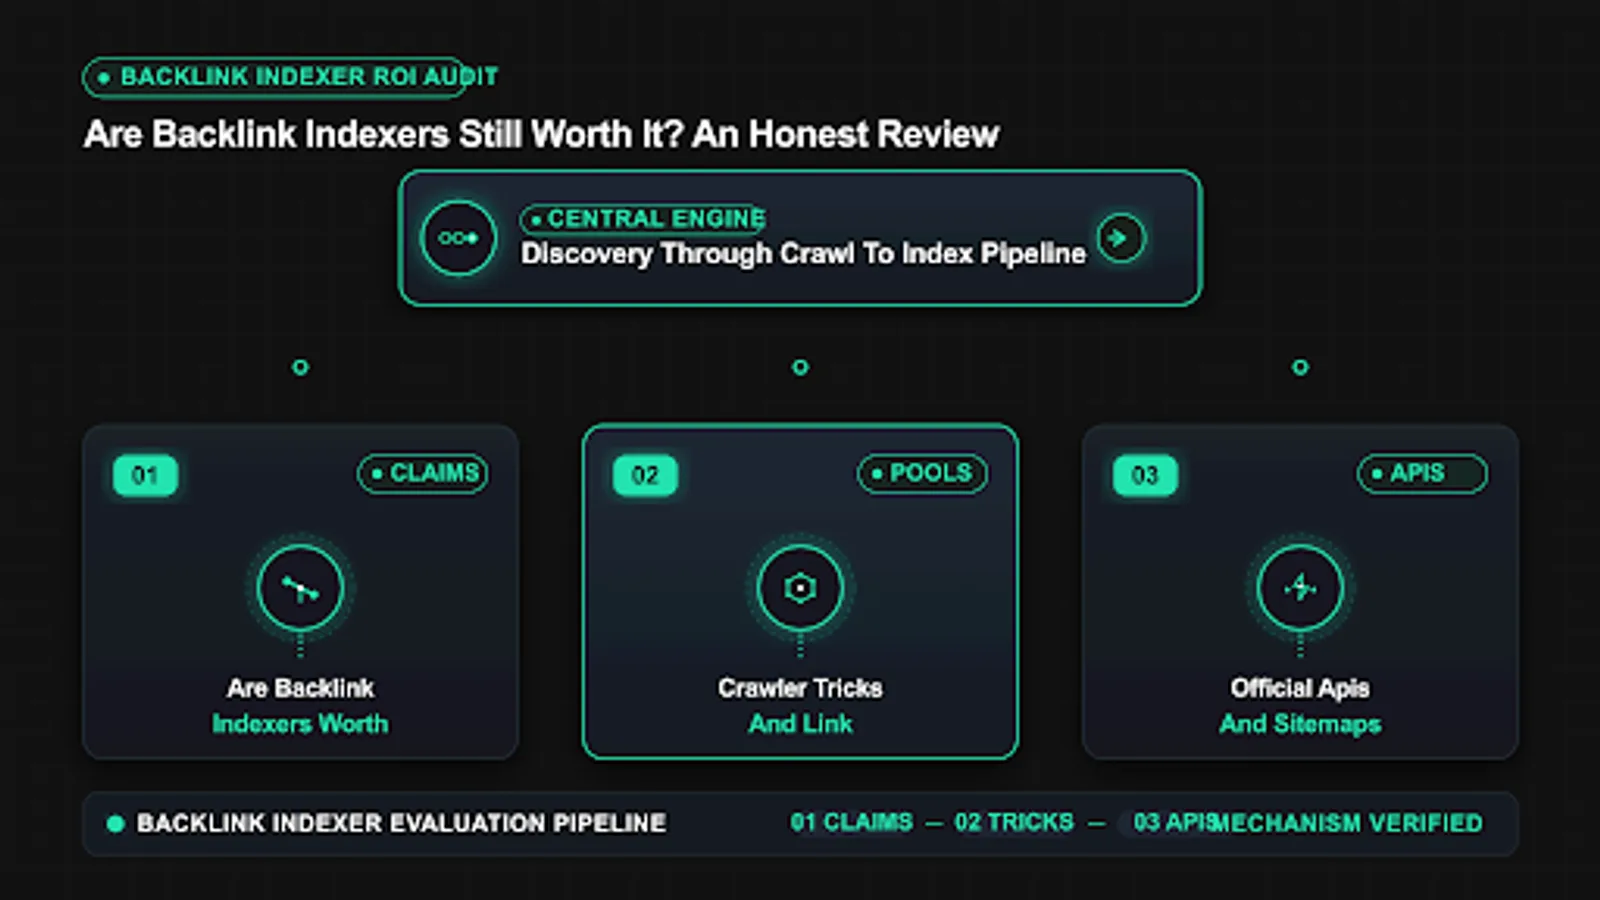Click the main heading about Backlink Indexers
This screenshot has height=900, width=1600.
click(x=541, y=134)
